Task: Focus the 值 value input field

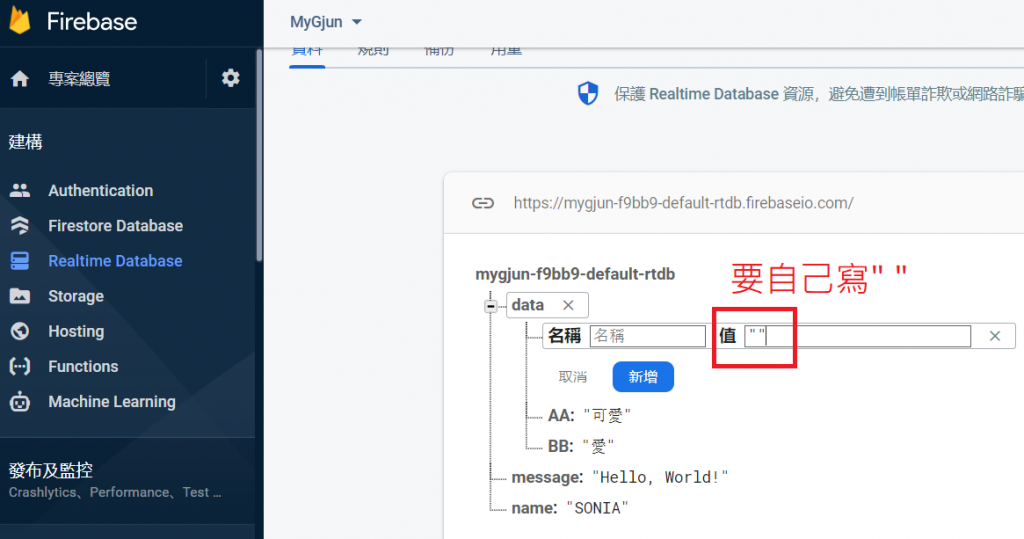Action: [x=857, y=336]
